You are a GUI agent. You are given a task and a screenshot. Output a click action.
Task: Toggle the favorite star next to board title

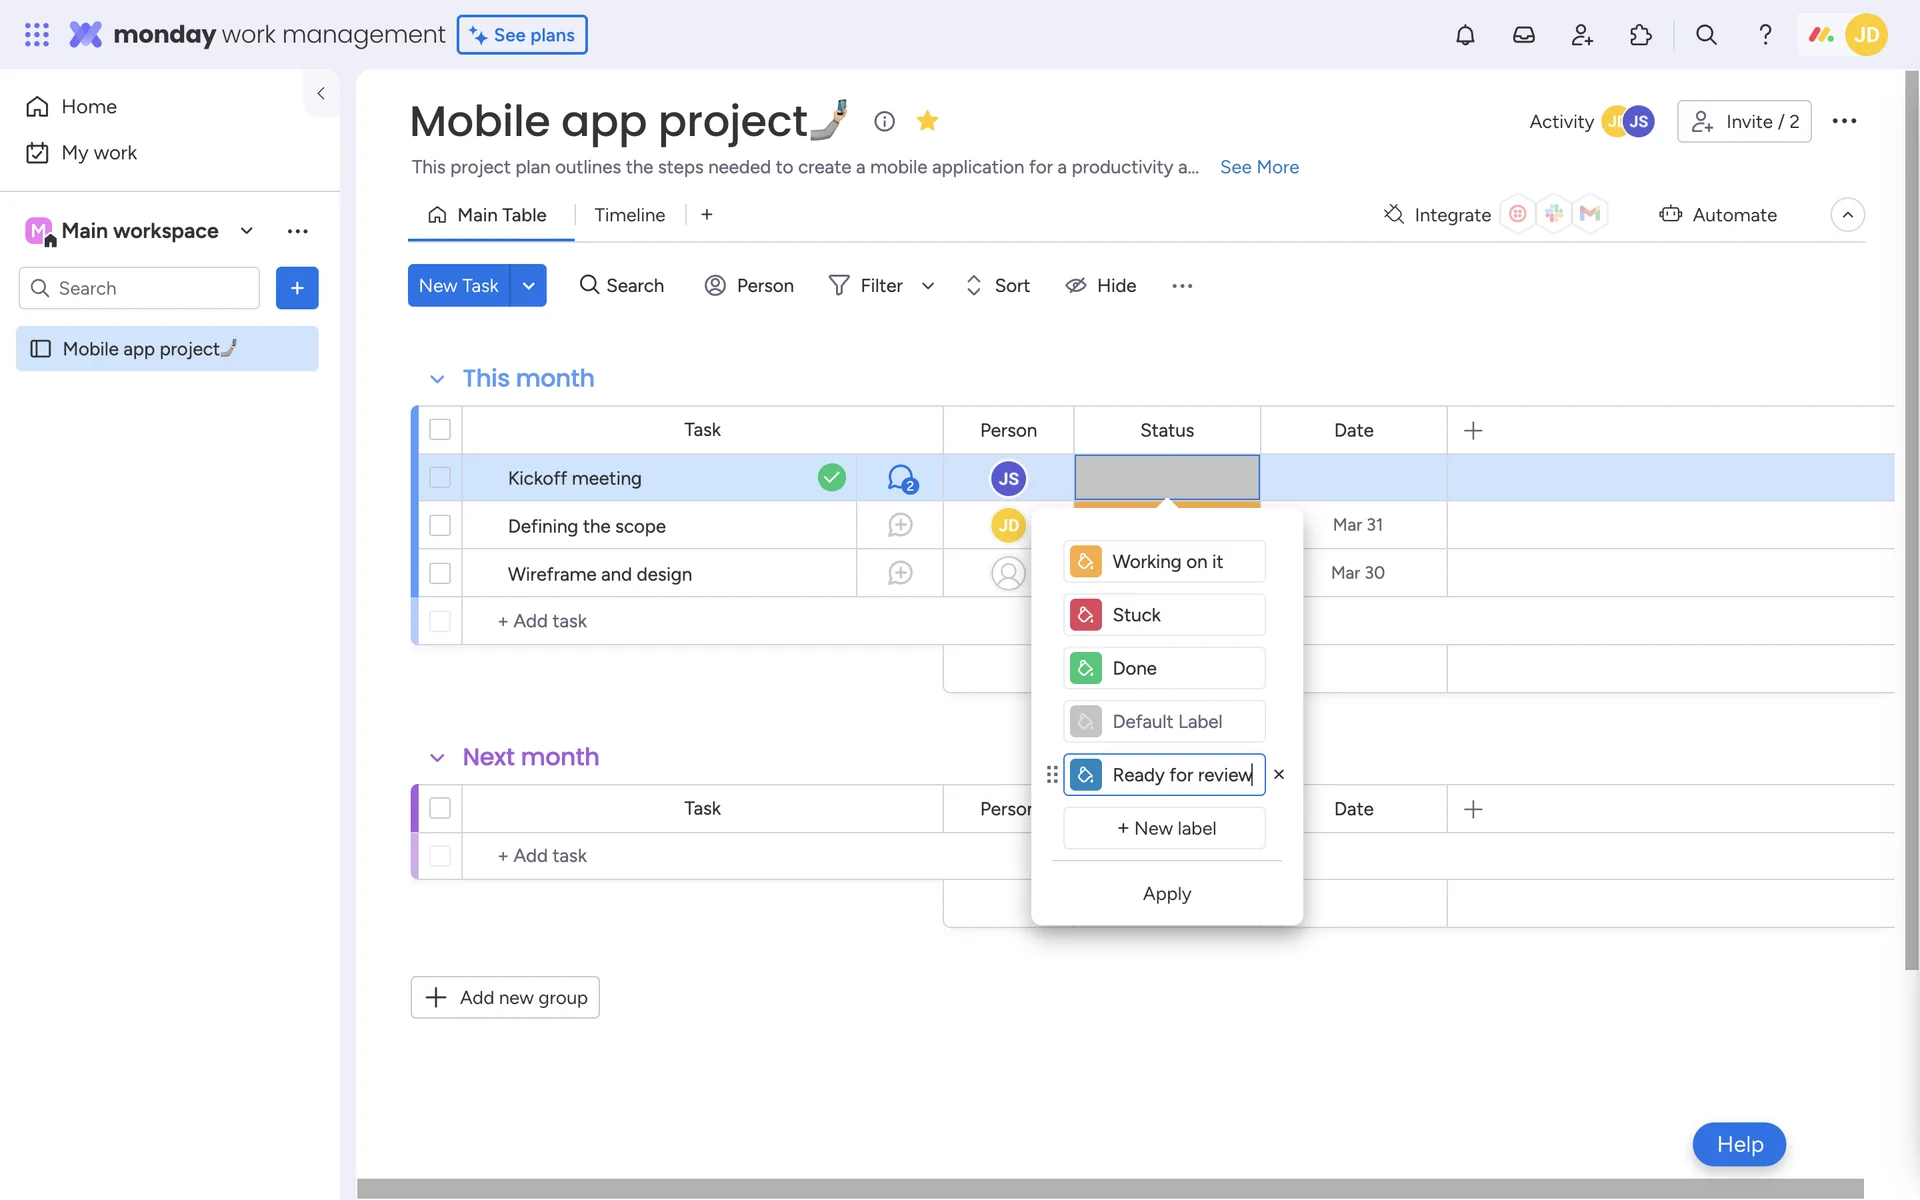pos(927,121)
